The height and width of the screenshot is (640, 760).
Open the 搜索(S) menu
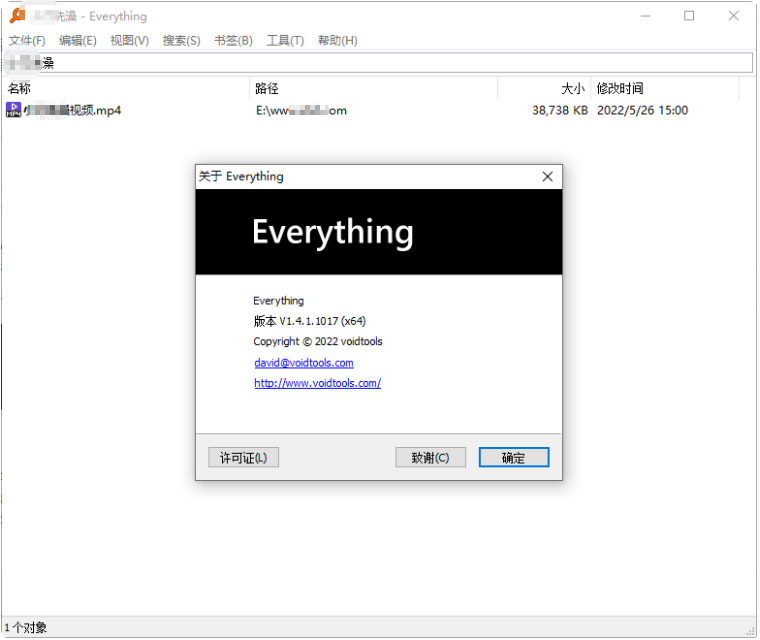(181, 41)
